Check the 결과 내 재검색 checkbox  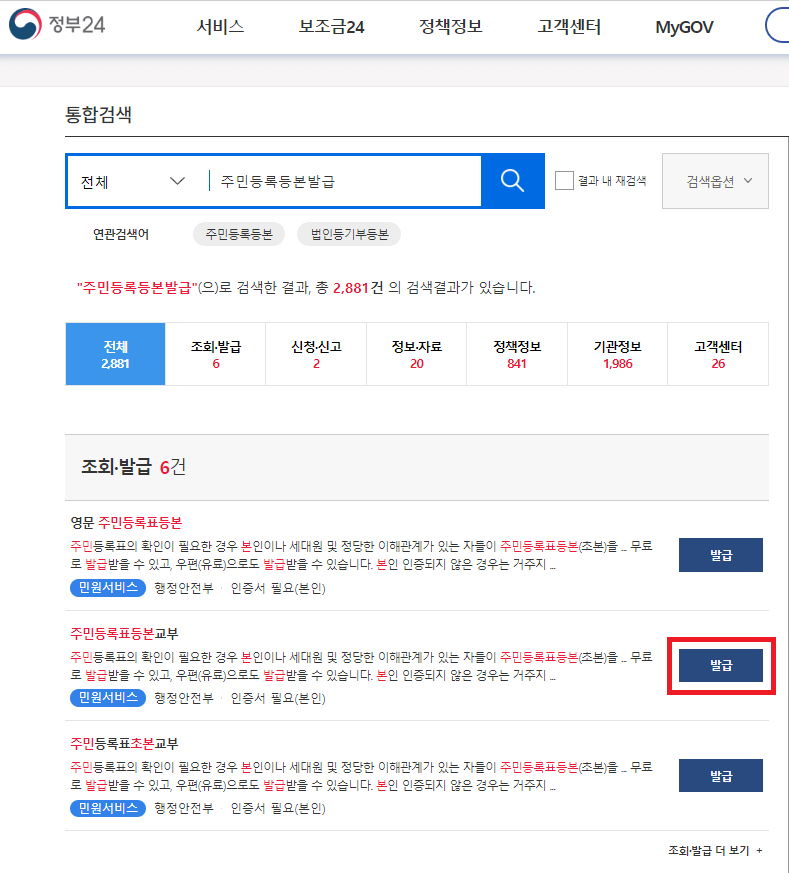(x=564, y=181)
